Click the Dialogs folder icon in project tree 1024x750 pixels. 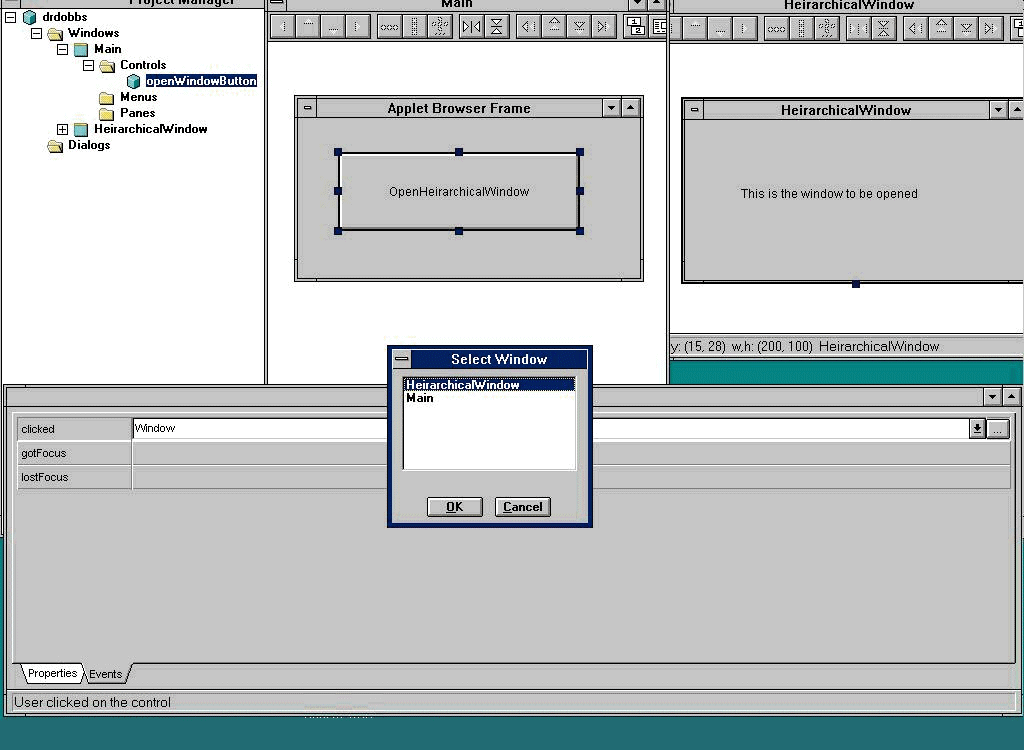click(56, 146)
